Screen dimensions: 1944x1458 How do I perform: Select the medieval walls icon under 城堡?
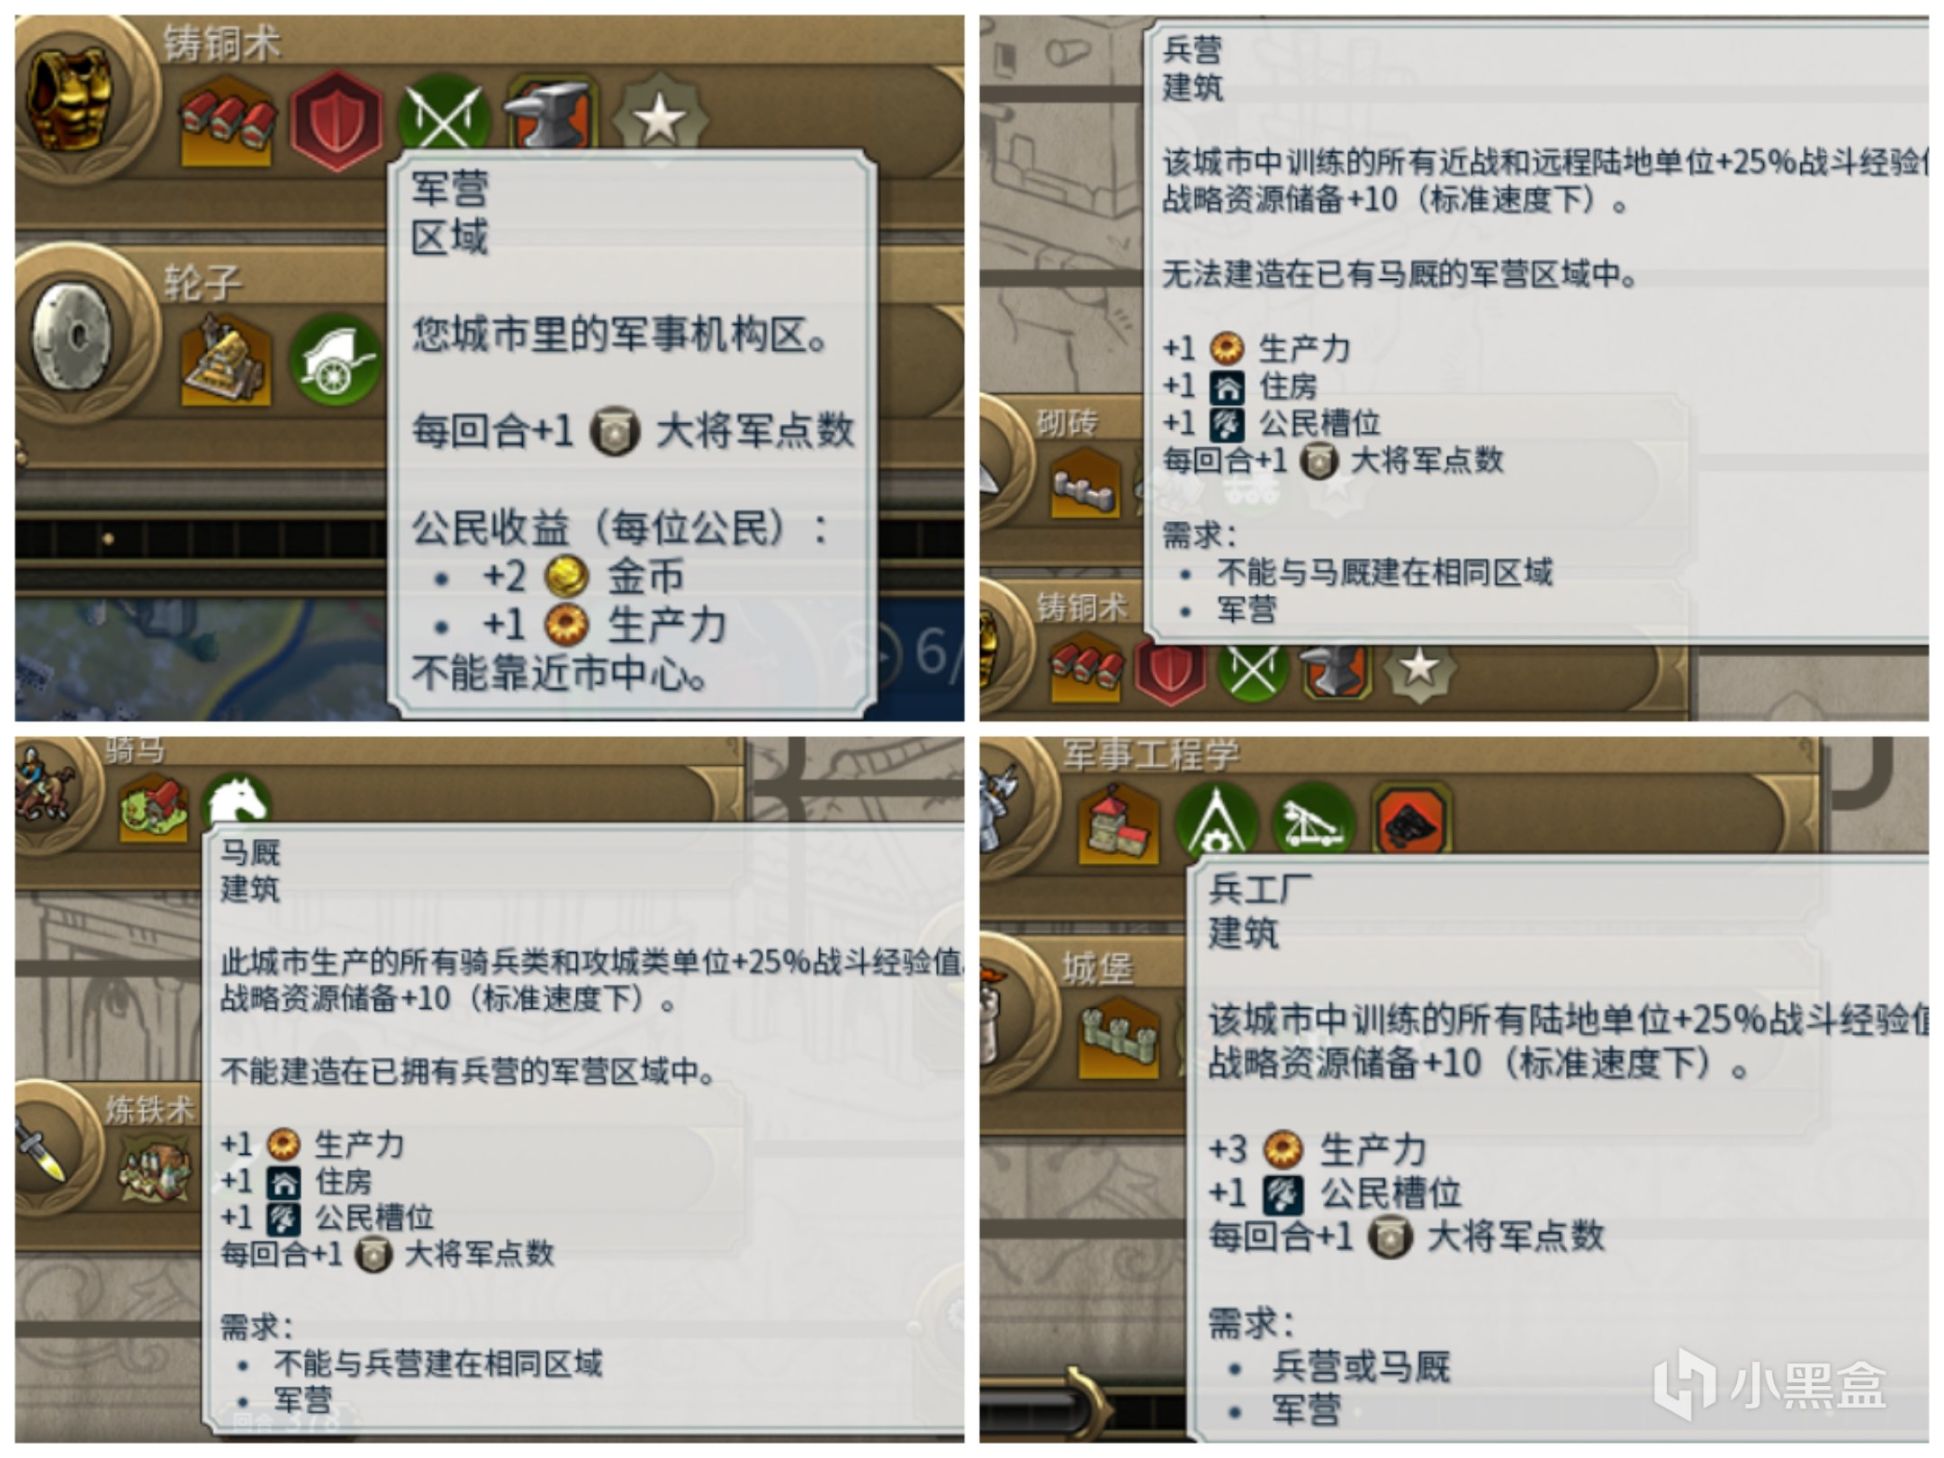pyautogui.click(x=1119, y=1037)
